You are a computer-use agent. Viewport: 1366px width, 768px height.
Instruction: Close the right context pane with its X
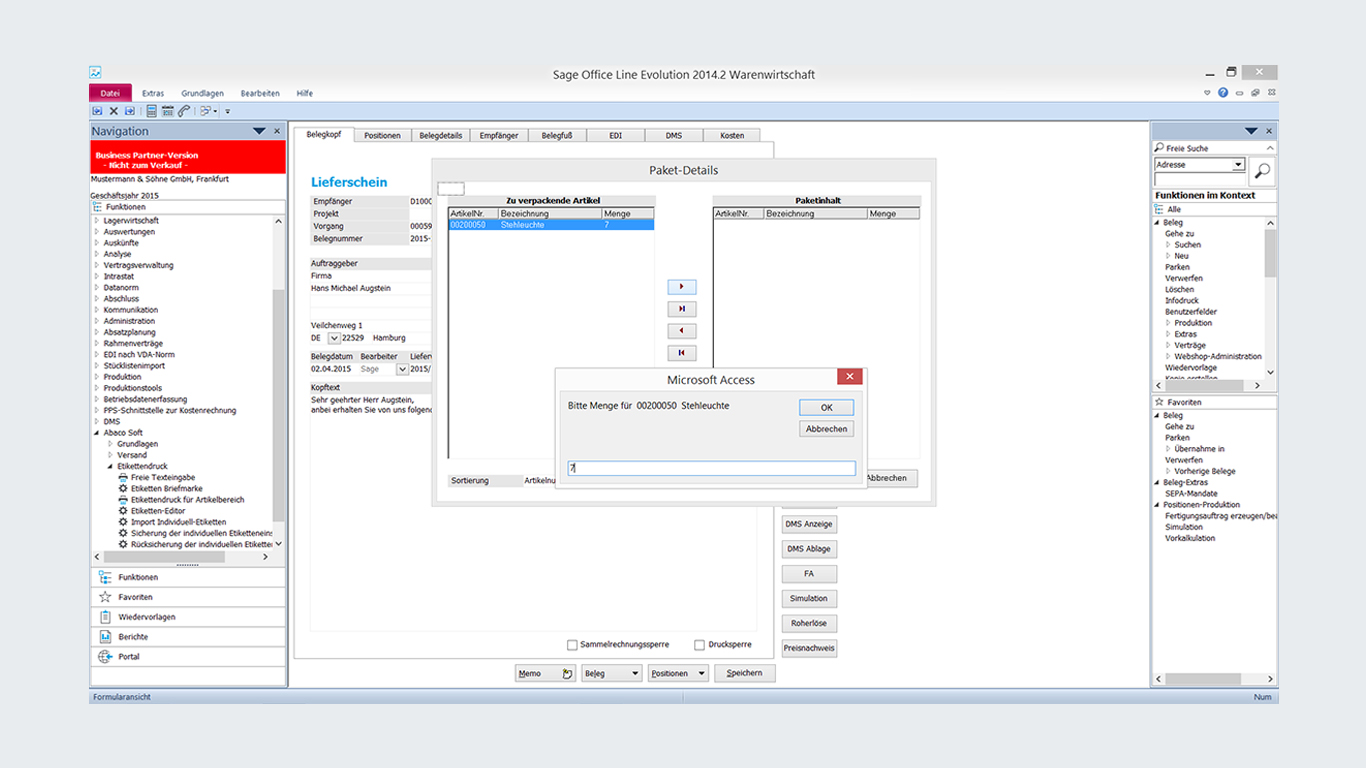[x=1269, y=131]
